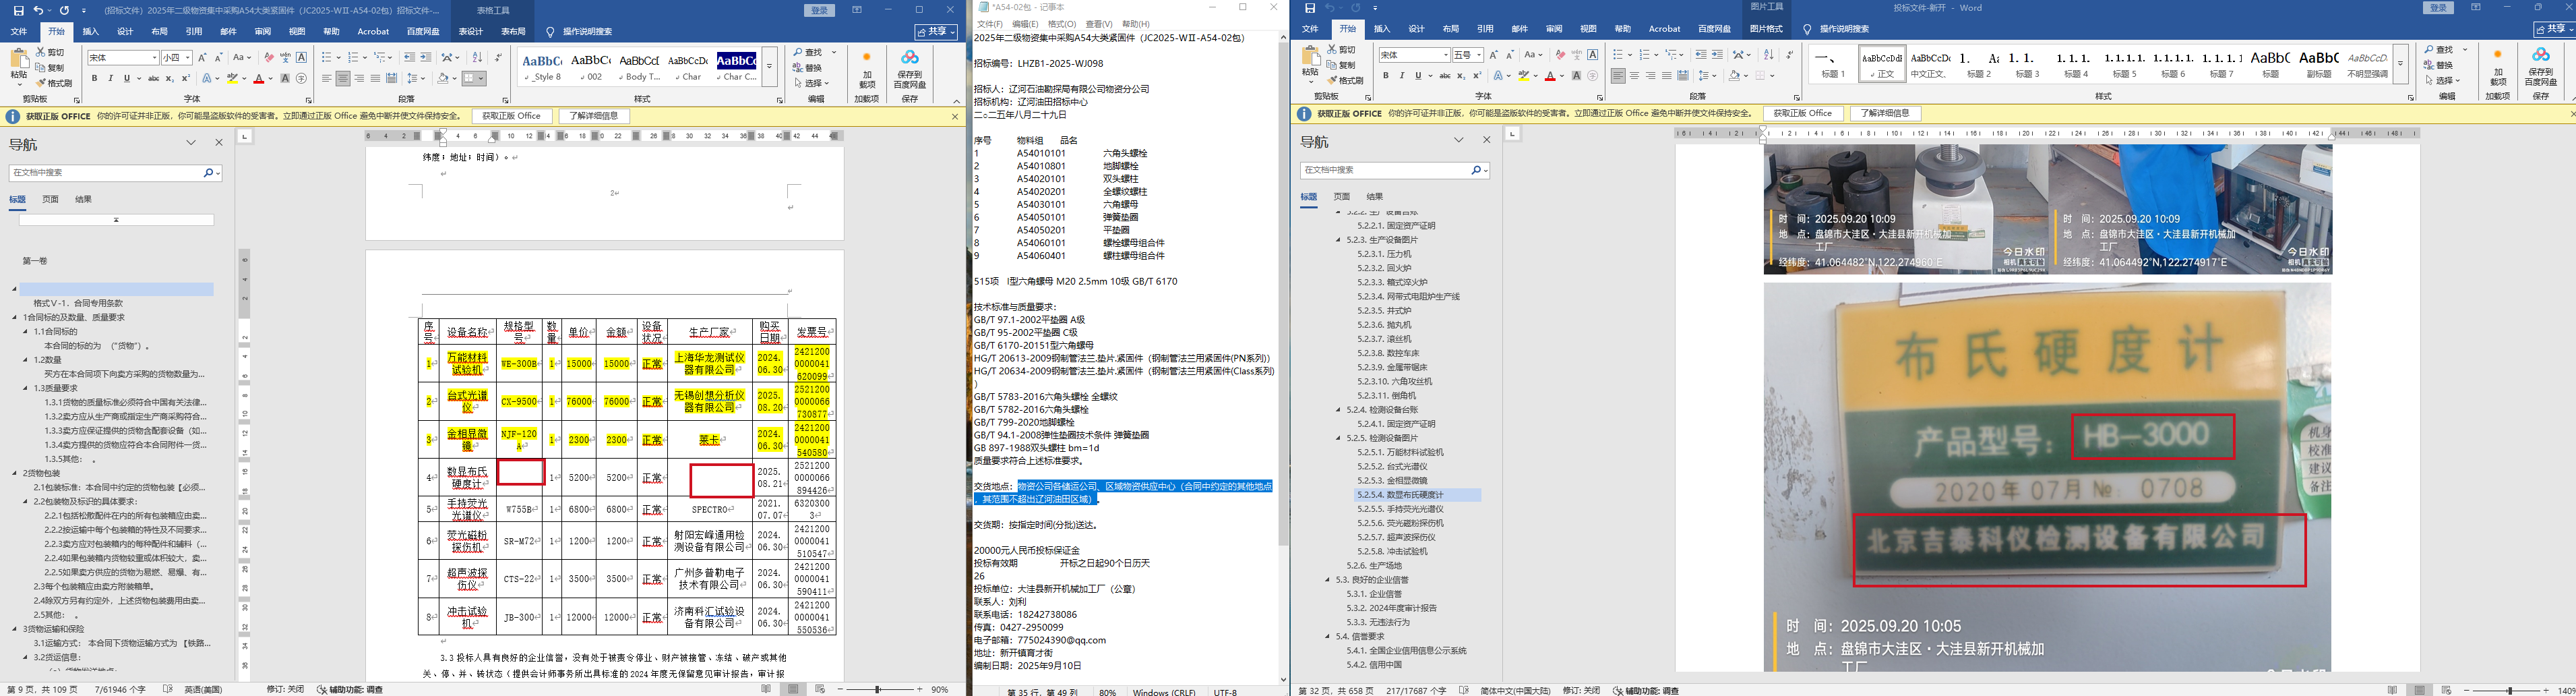Screen dimensions: 2576x696
Task: Open font size dropdown 五号 in right Word
Action: 1479,55
